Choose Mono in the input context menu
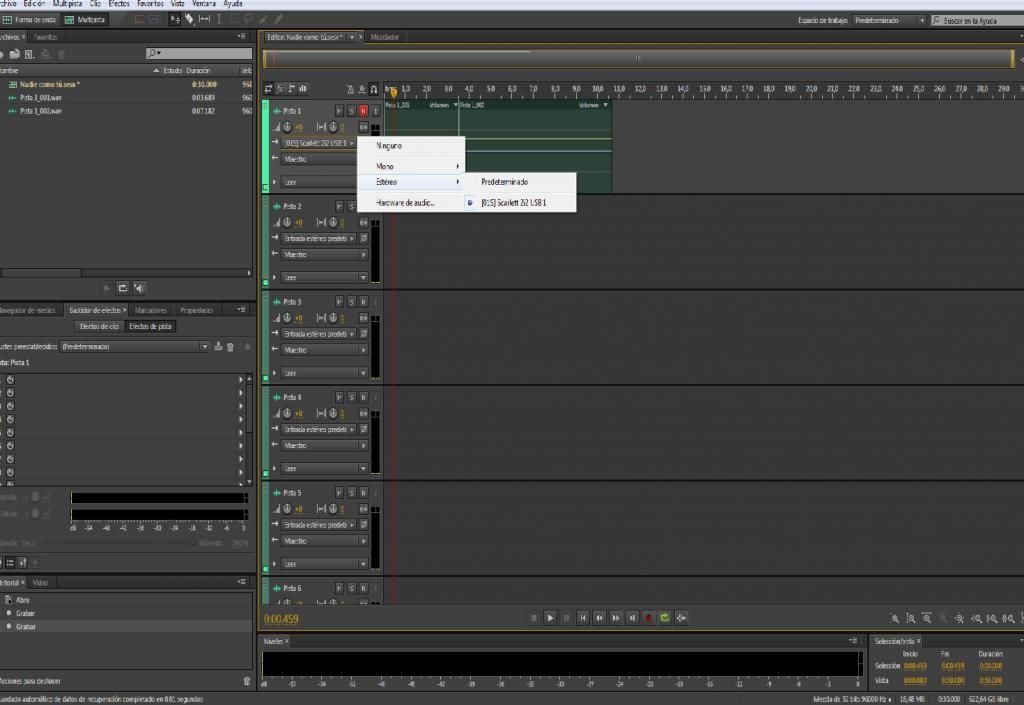 [x=385, y=165]
